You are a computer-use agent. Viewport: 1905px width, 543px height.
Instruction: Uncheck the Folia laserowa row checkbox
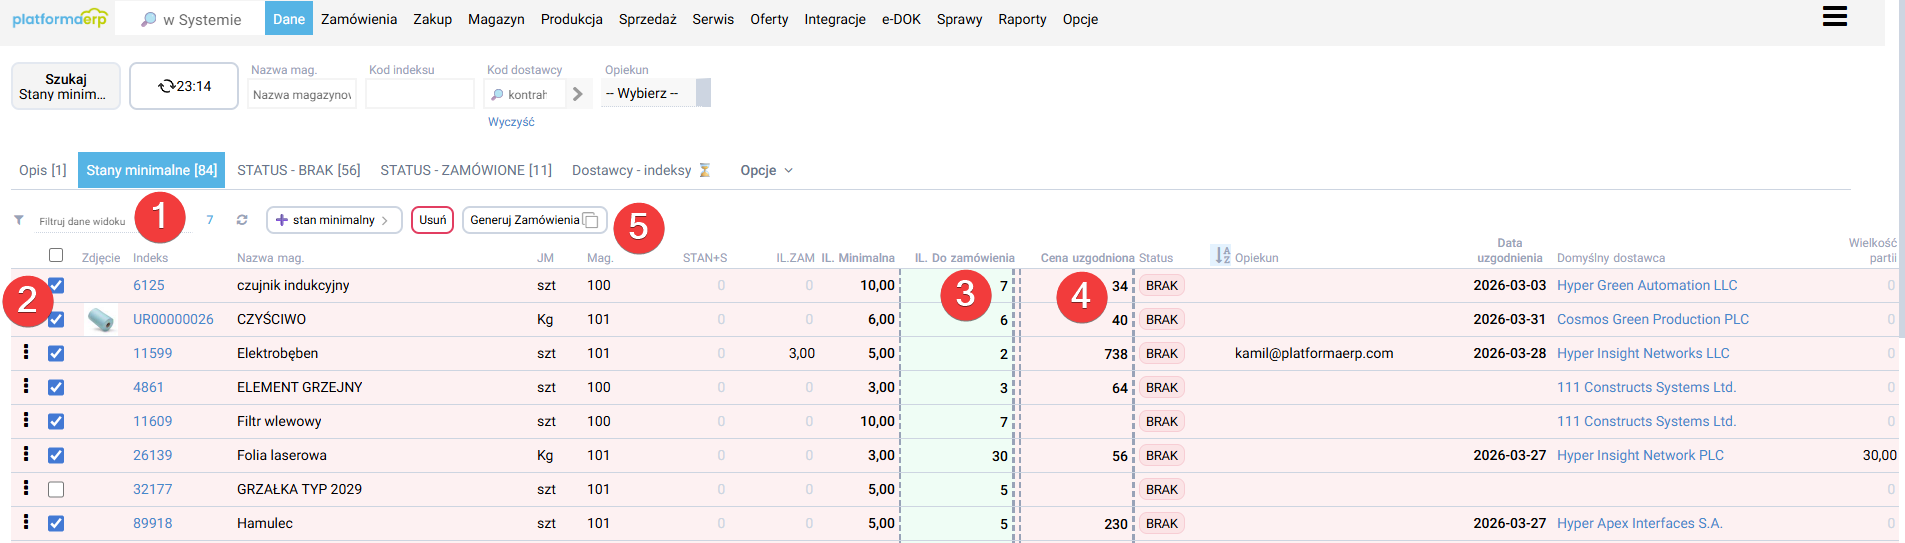[x=56, y=455]
